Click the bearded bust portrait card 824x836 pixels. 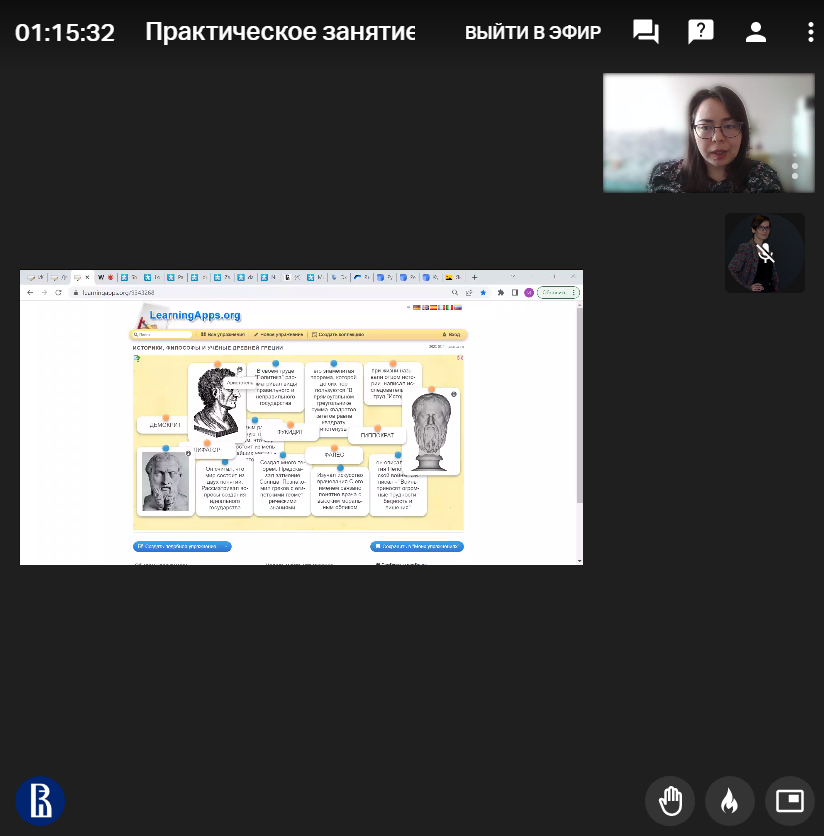tap(435, 432)
